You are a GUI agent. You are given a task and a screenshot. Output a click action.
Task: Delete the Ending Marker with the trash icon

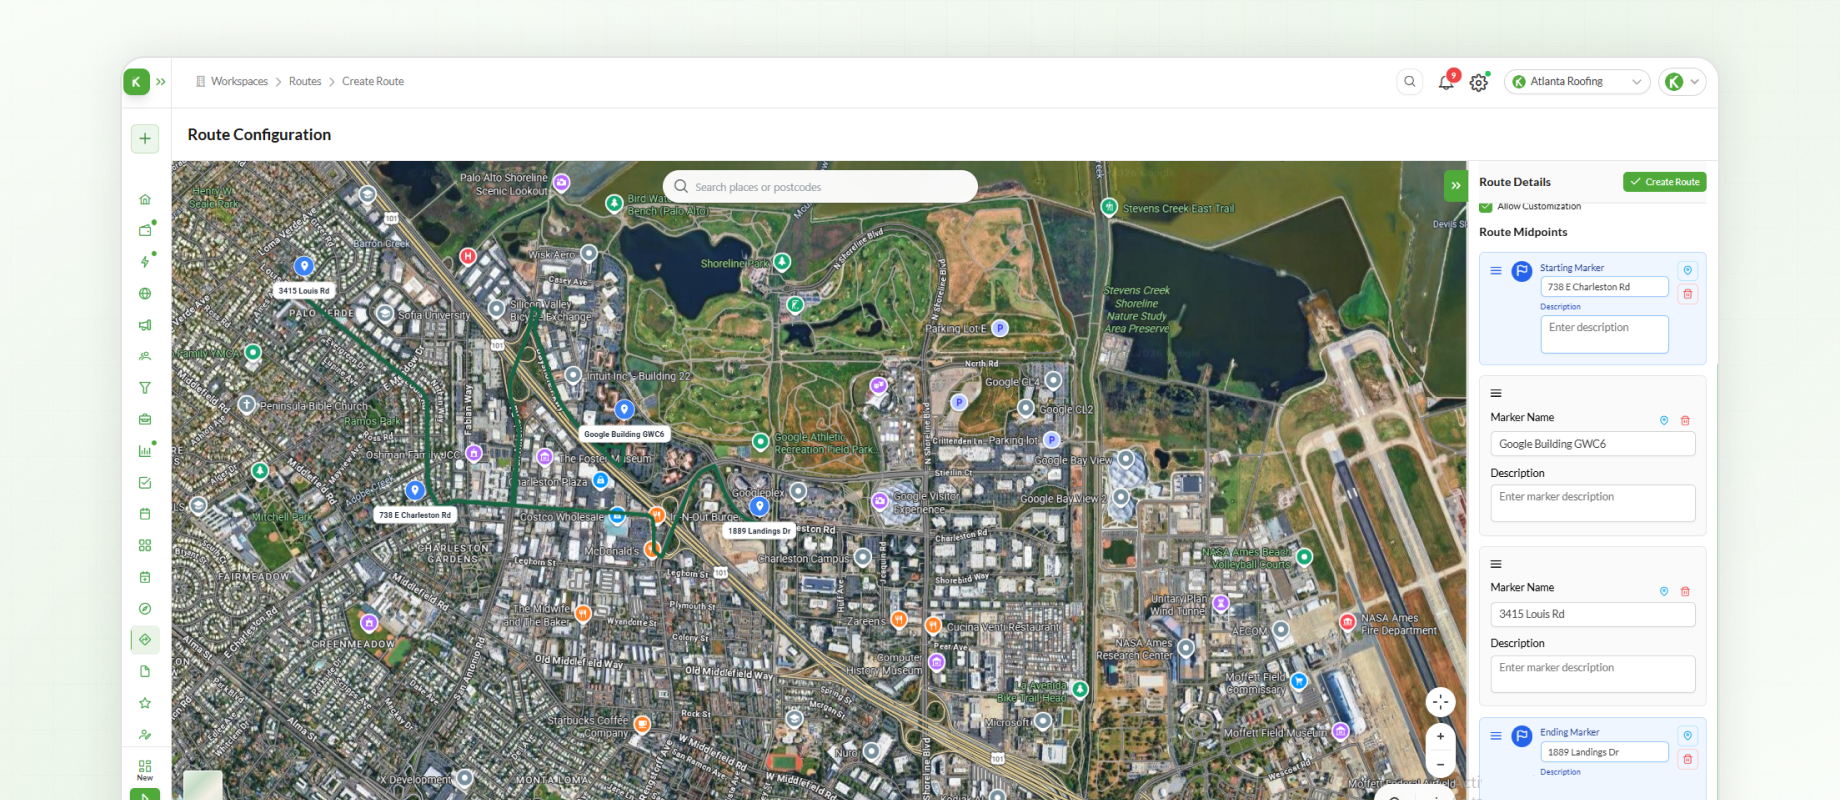tap(1688, 759)
